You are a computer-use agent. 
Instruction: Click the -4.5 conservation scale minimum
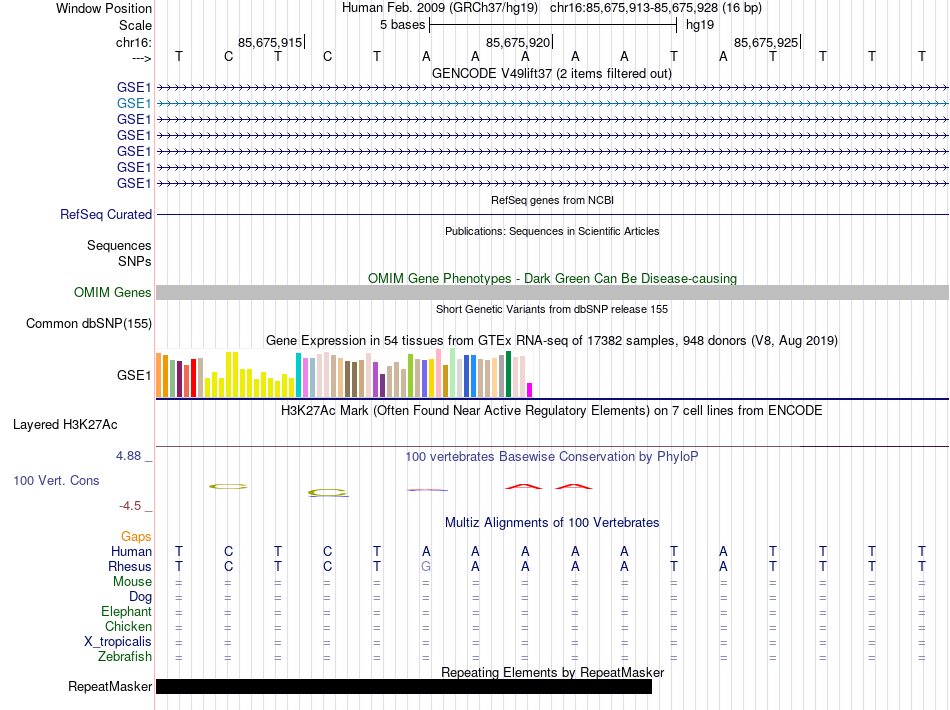tap(130, 506)
